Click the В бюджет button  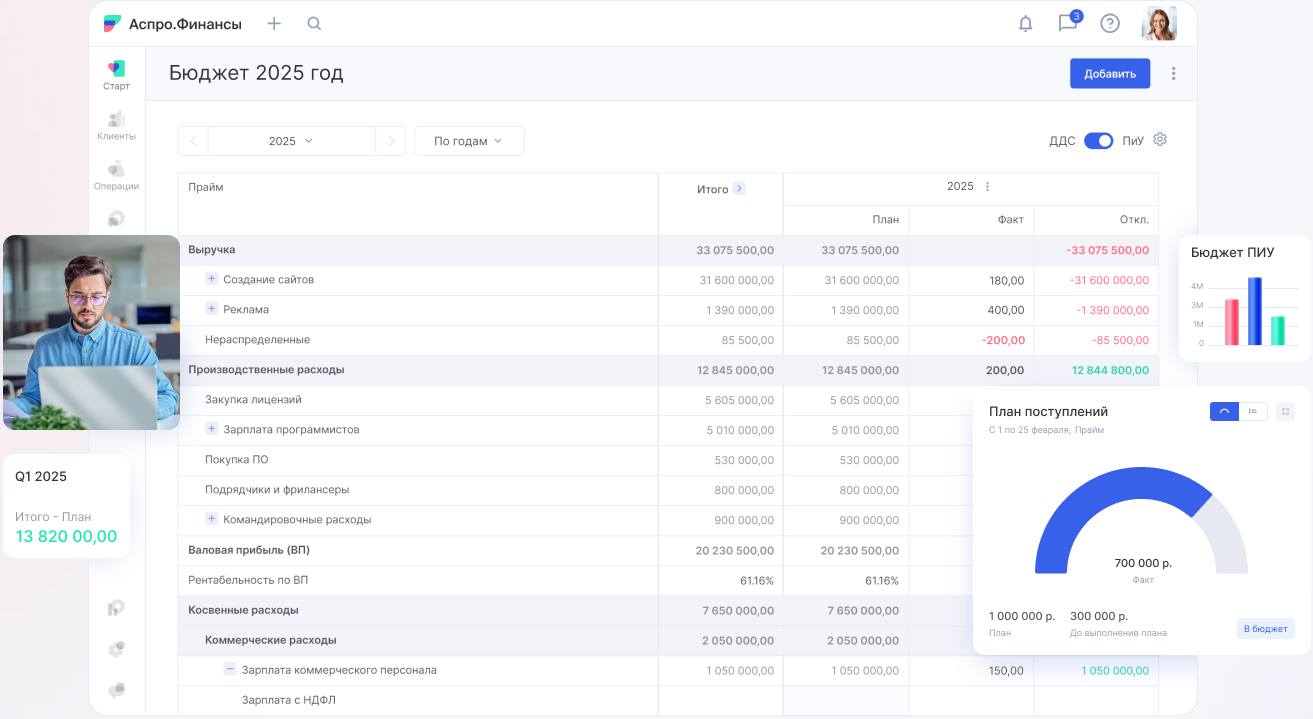click(x=1265, y=629)
